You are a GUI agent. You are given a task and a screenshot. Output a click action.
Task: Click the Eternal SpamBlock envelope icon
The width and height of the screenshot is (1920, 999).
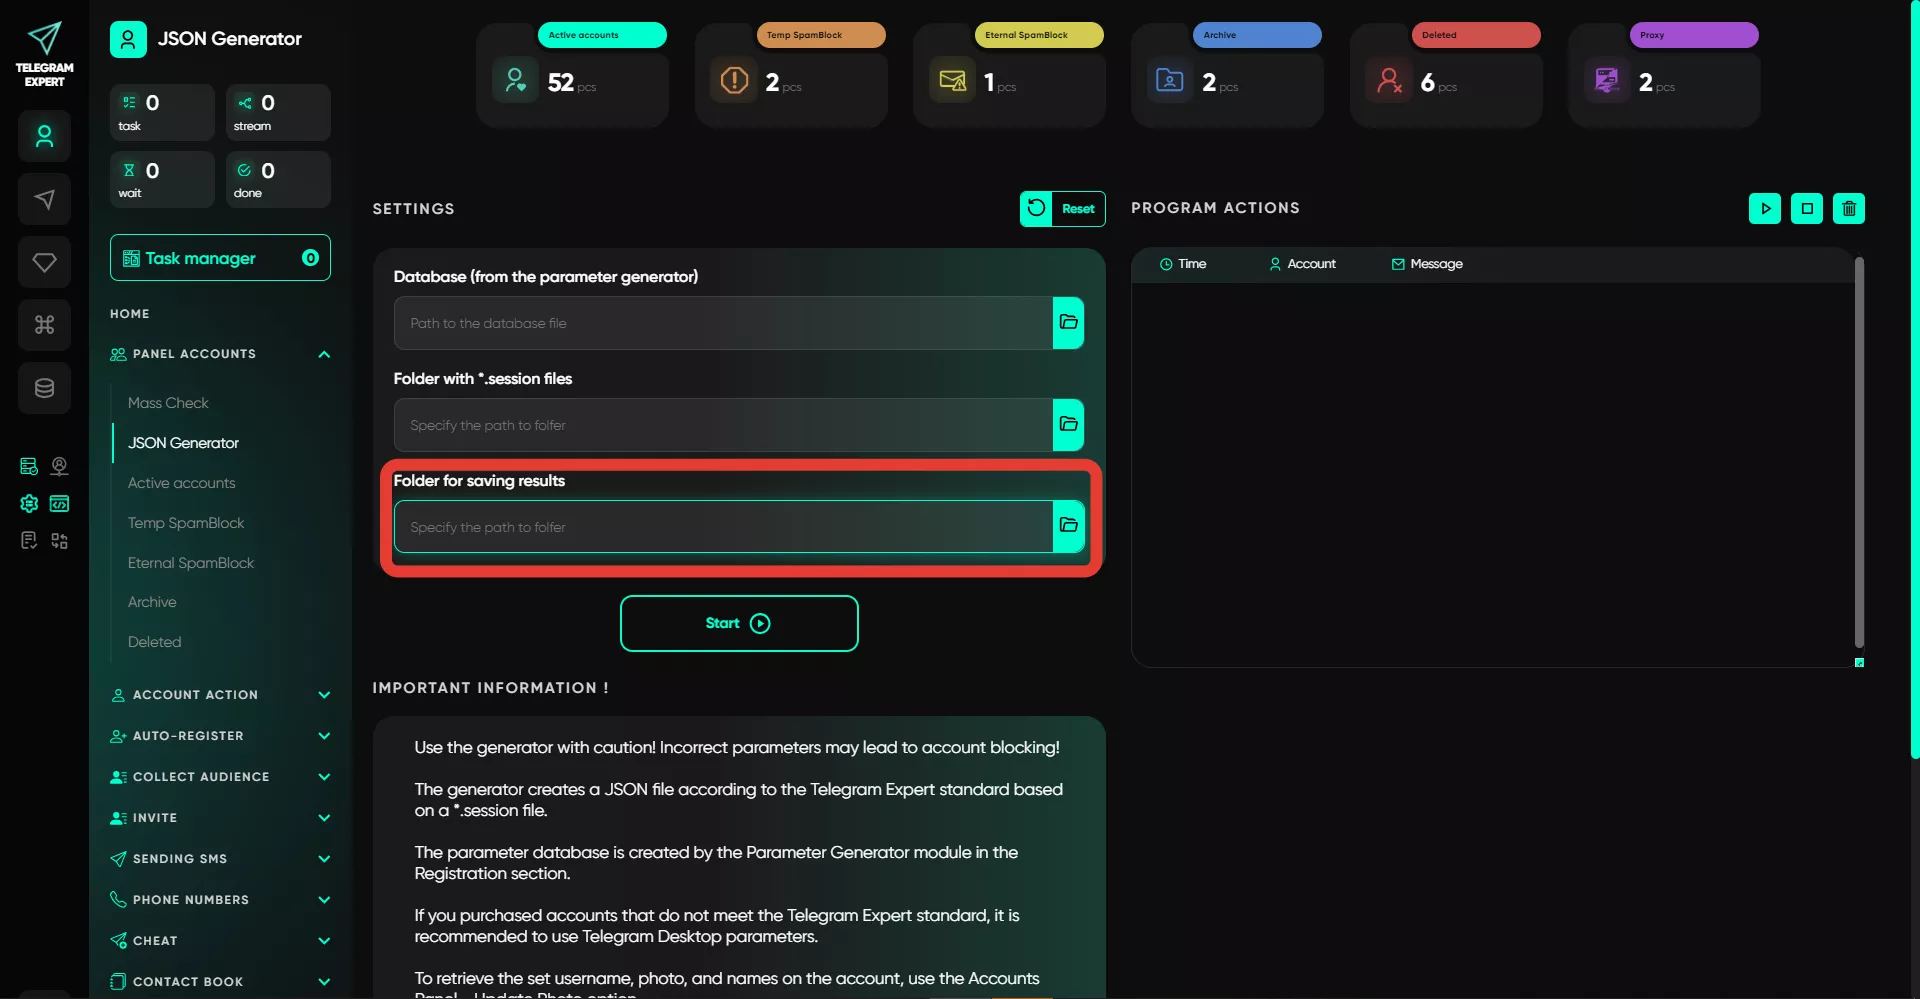point(952,80)
